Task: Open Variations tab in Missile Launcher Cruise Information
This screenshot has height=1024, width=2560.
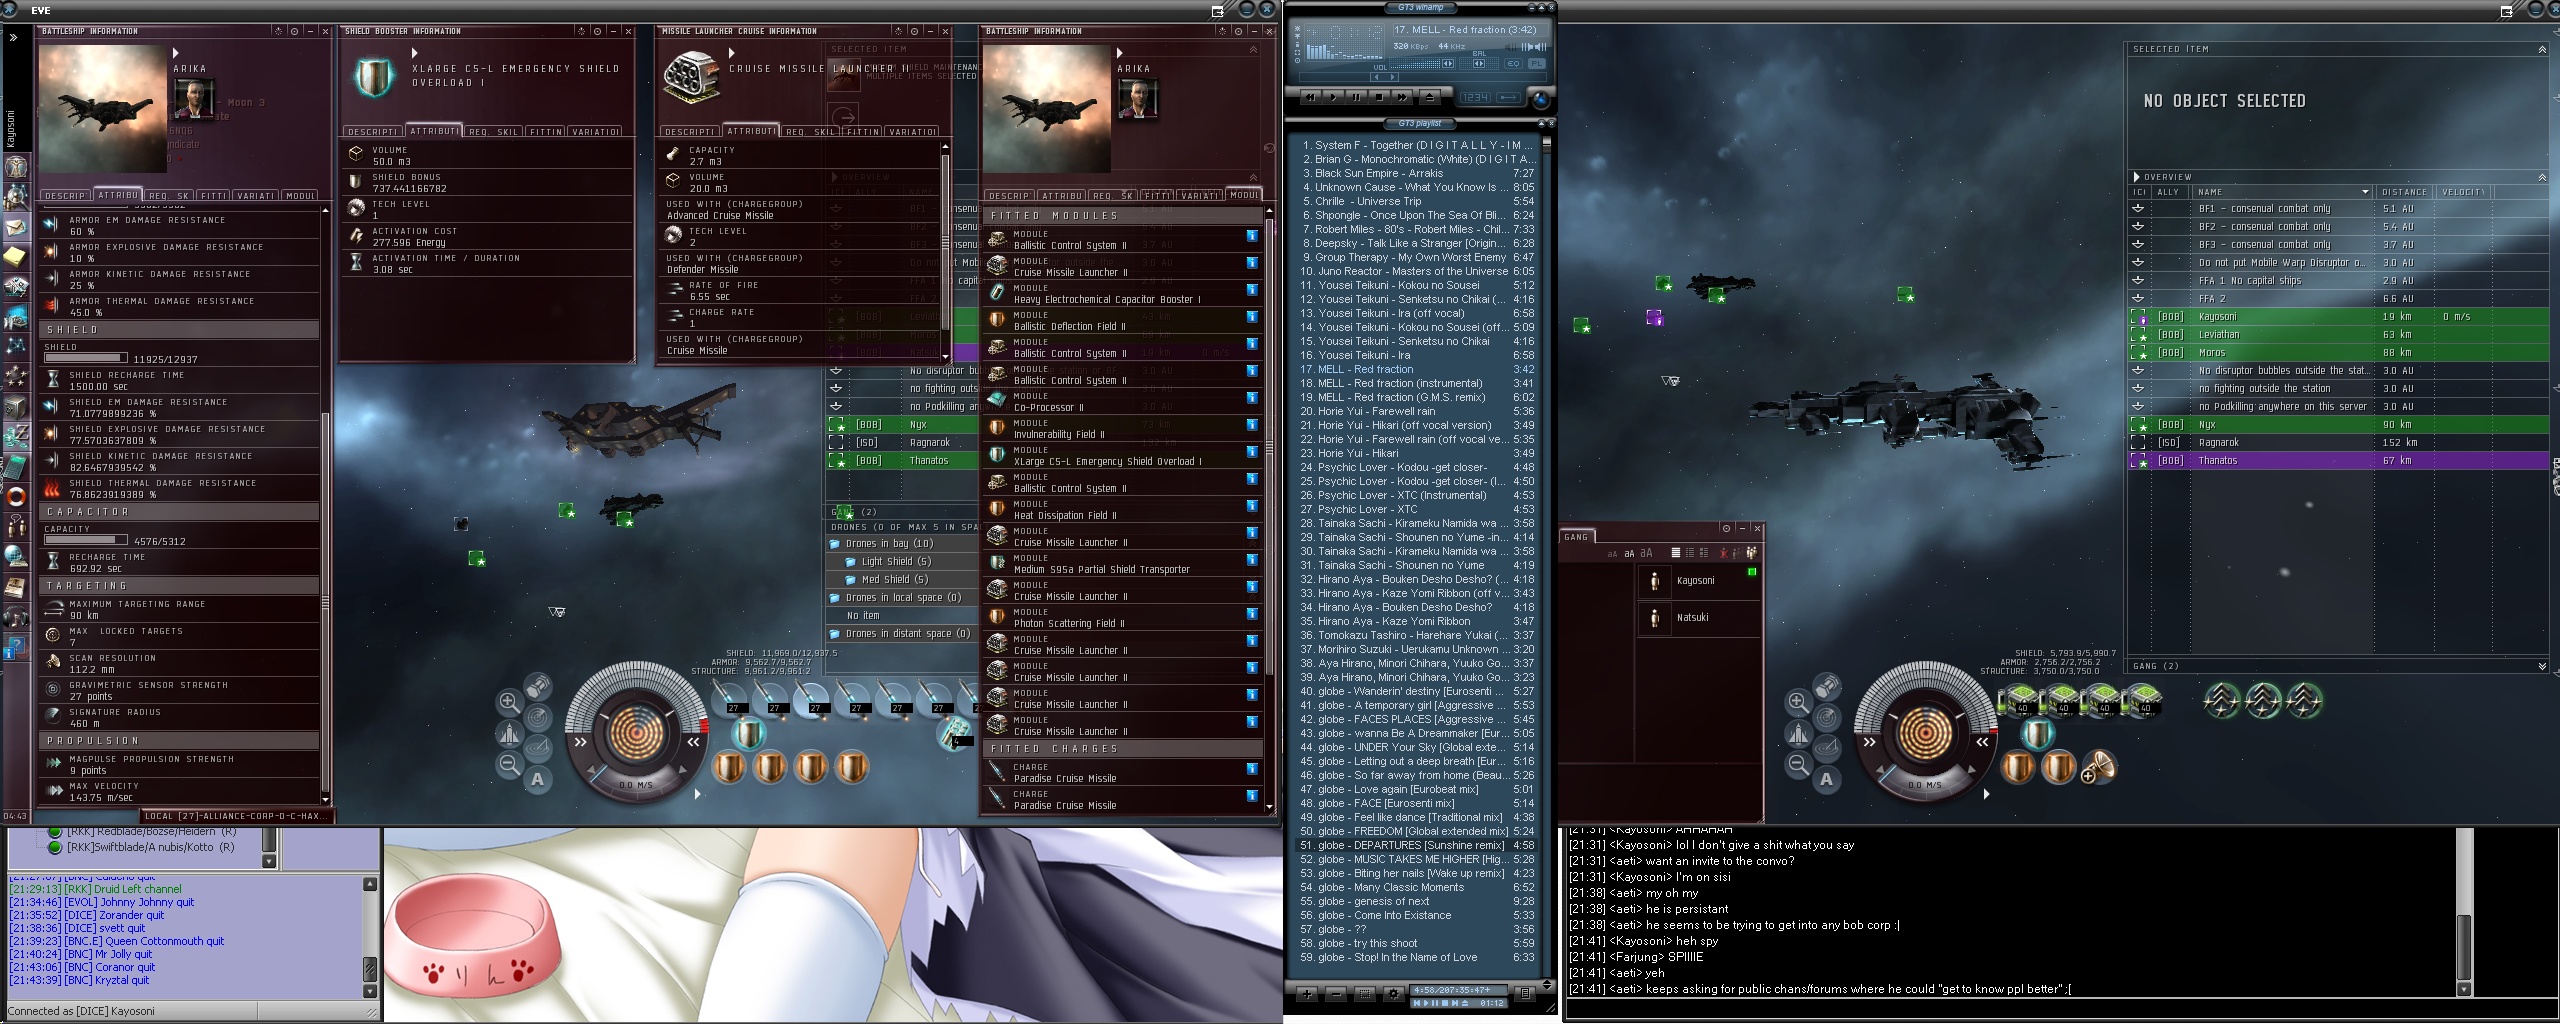Action: pos(913,131)
